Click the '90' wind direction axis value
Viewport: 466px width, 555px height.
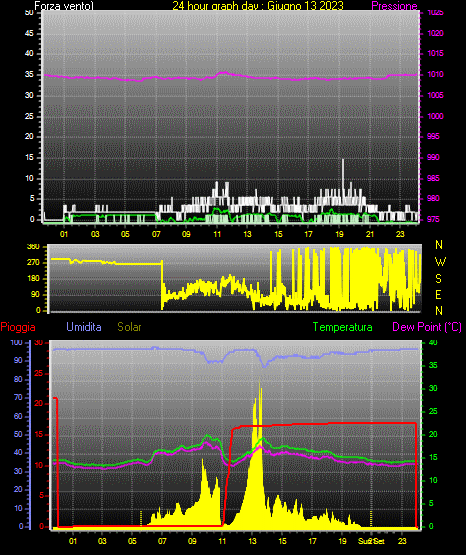pyautogui.click(x=35, y=294)
